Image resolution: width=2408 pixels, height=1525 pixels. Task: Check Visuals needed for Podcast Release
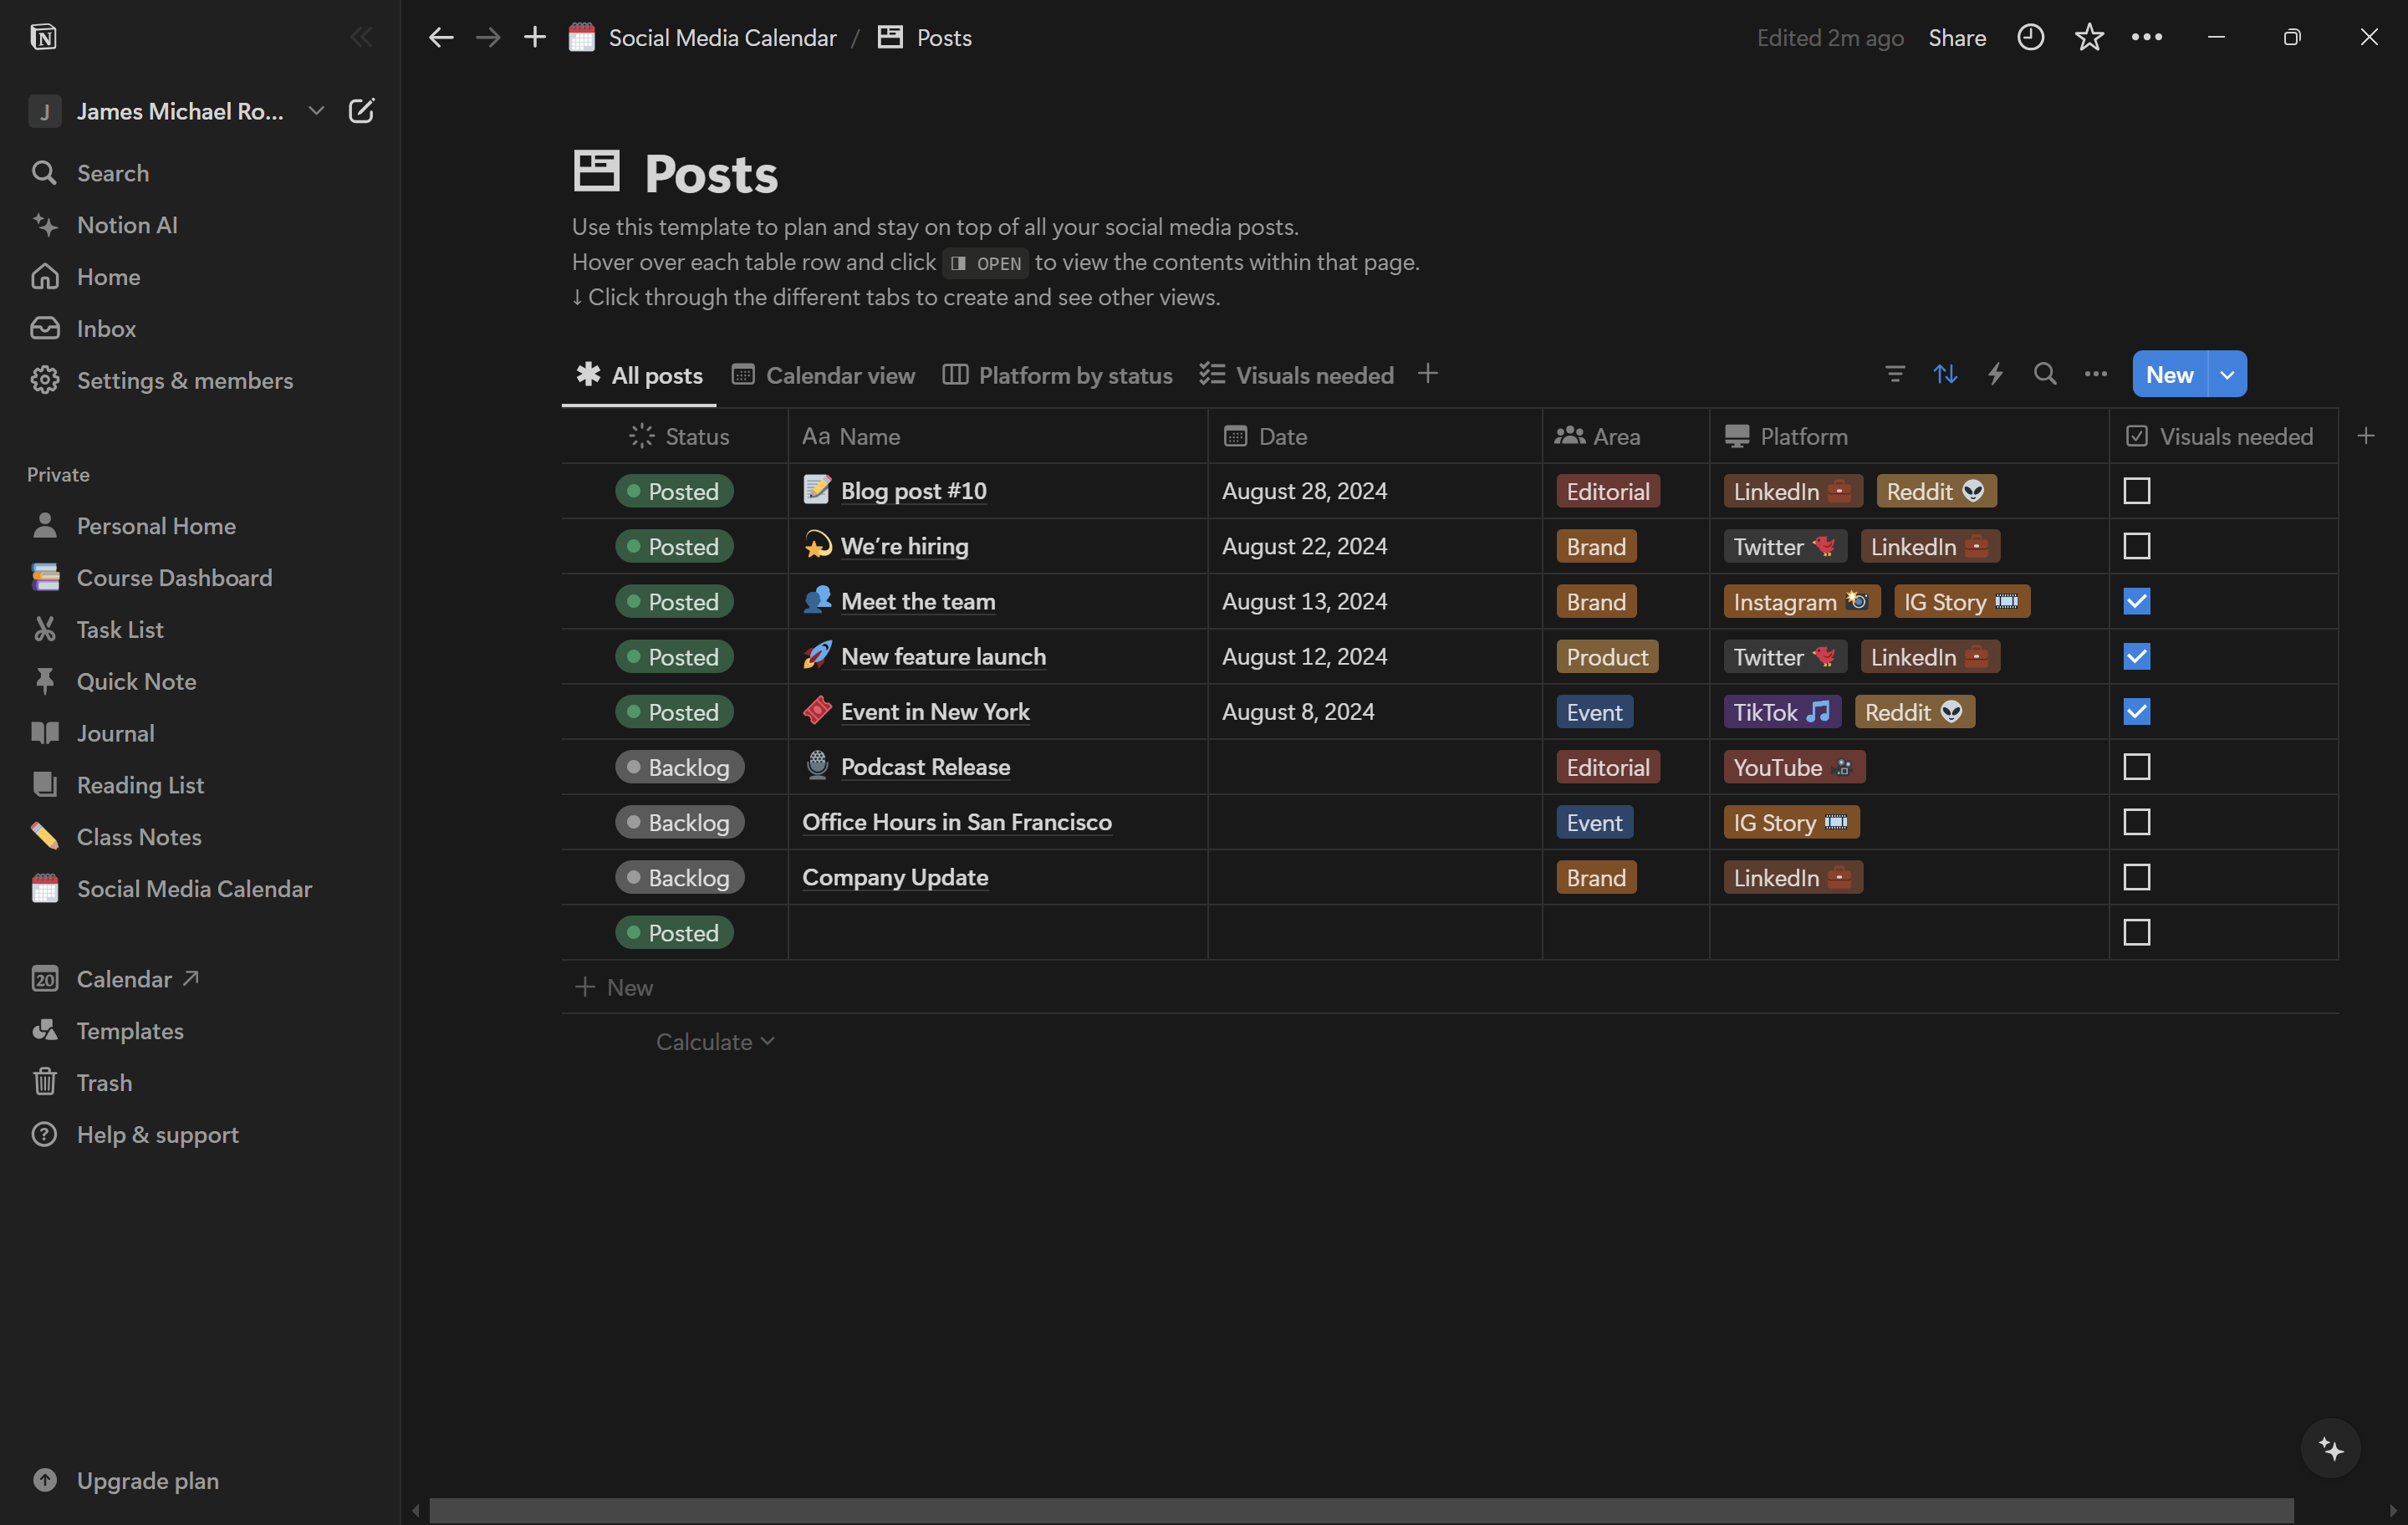tap(2136, 767)
